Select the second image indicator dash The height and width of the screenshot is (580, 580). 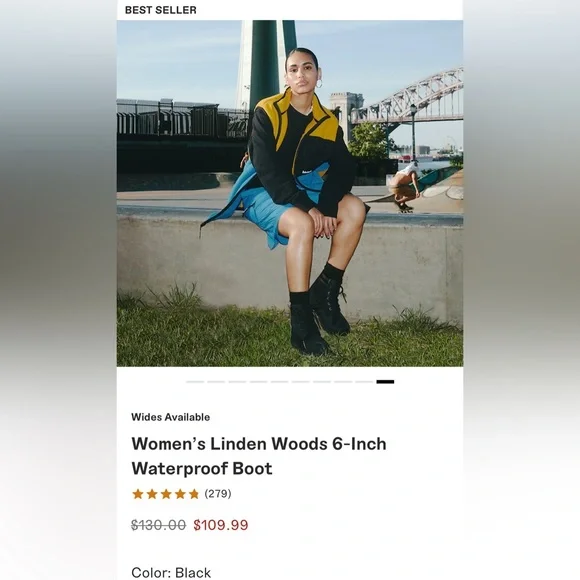[216, 382]
